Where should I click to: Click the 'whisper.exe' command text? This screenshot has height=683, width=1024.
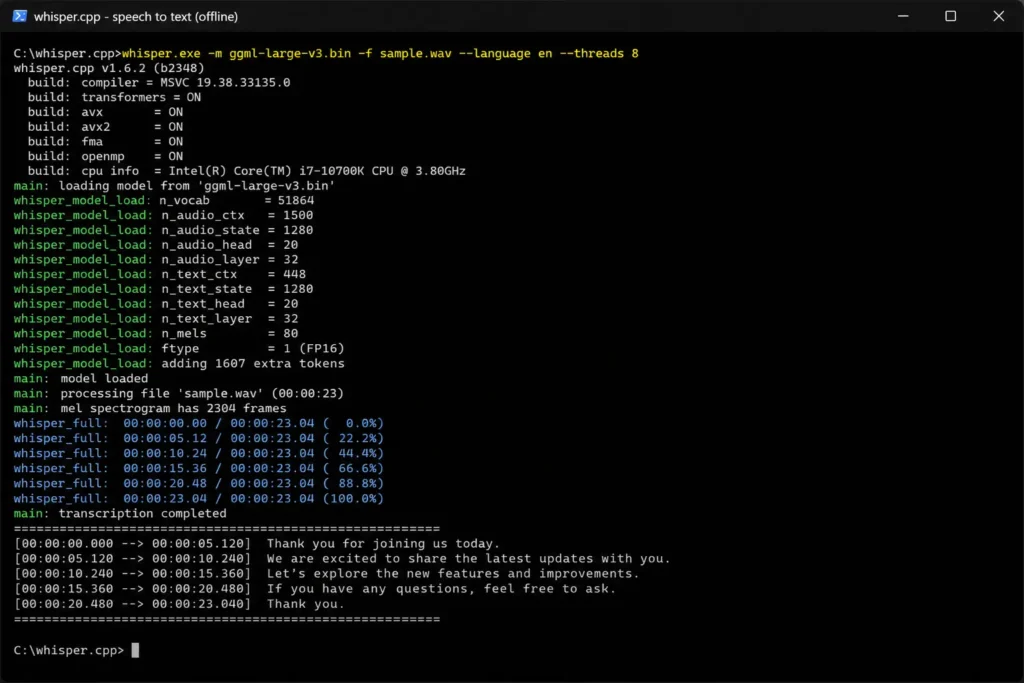161,54
